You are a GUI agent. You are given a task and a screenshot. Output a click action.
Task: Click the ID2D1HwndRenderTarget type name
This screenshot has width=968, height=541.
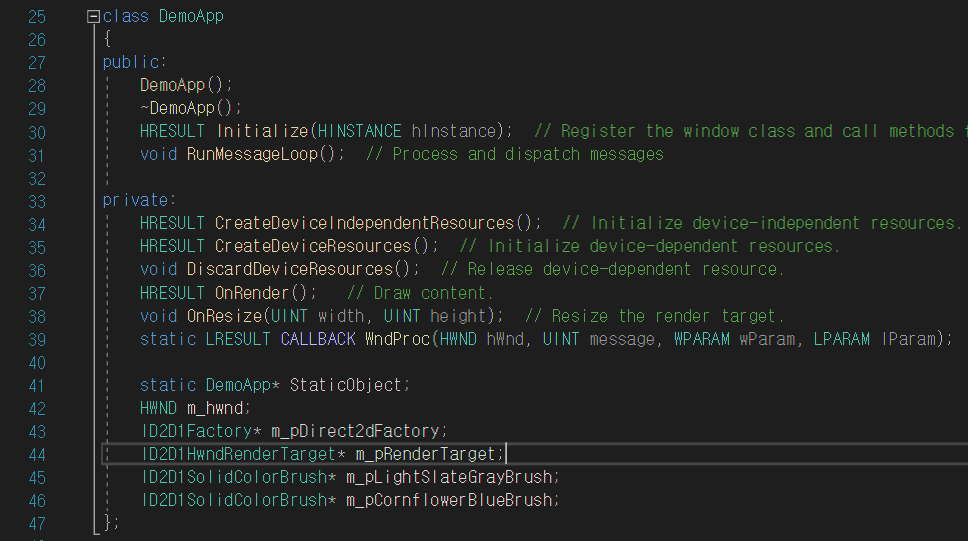point(239,454)
